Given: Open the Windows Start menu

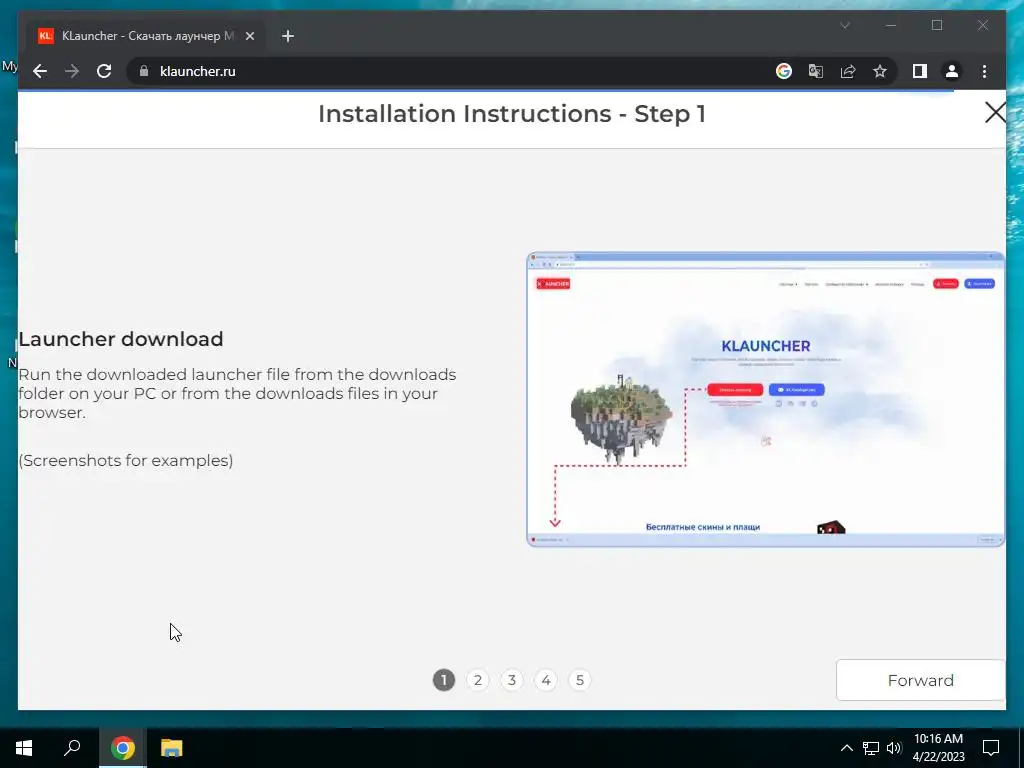Looking at the screenshot, I should [24, 748].
